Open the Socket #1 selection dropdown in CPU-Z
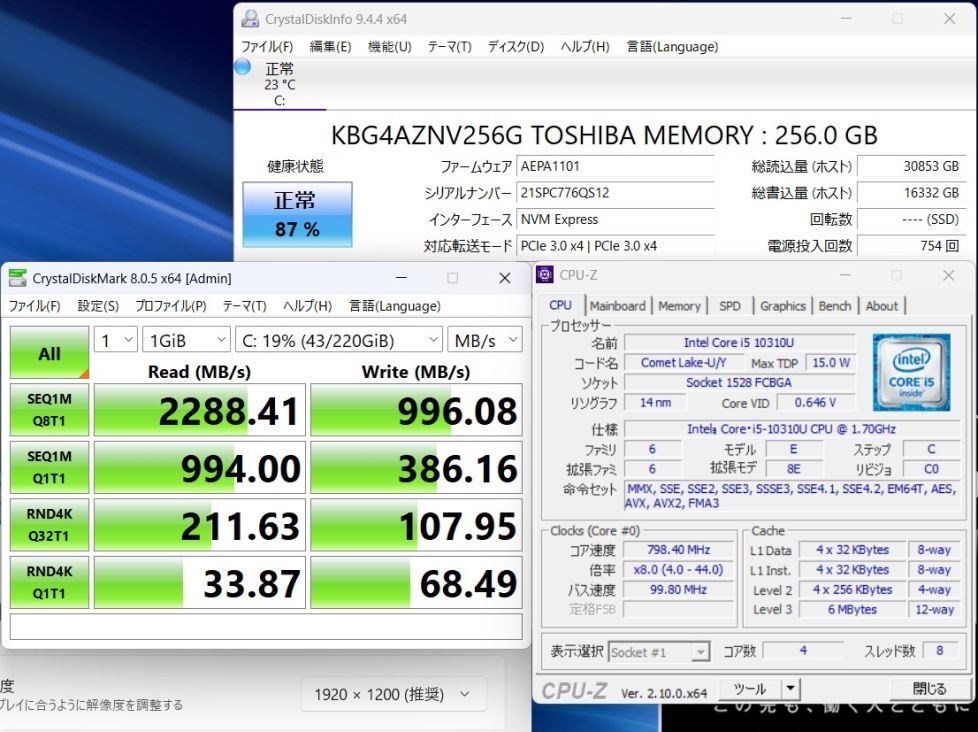The image size is (978, 732). click(x=659, y=652)
